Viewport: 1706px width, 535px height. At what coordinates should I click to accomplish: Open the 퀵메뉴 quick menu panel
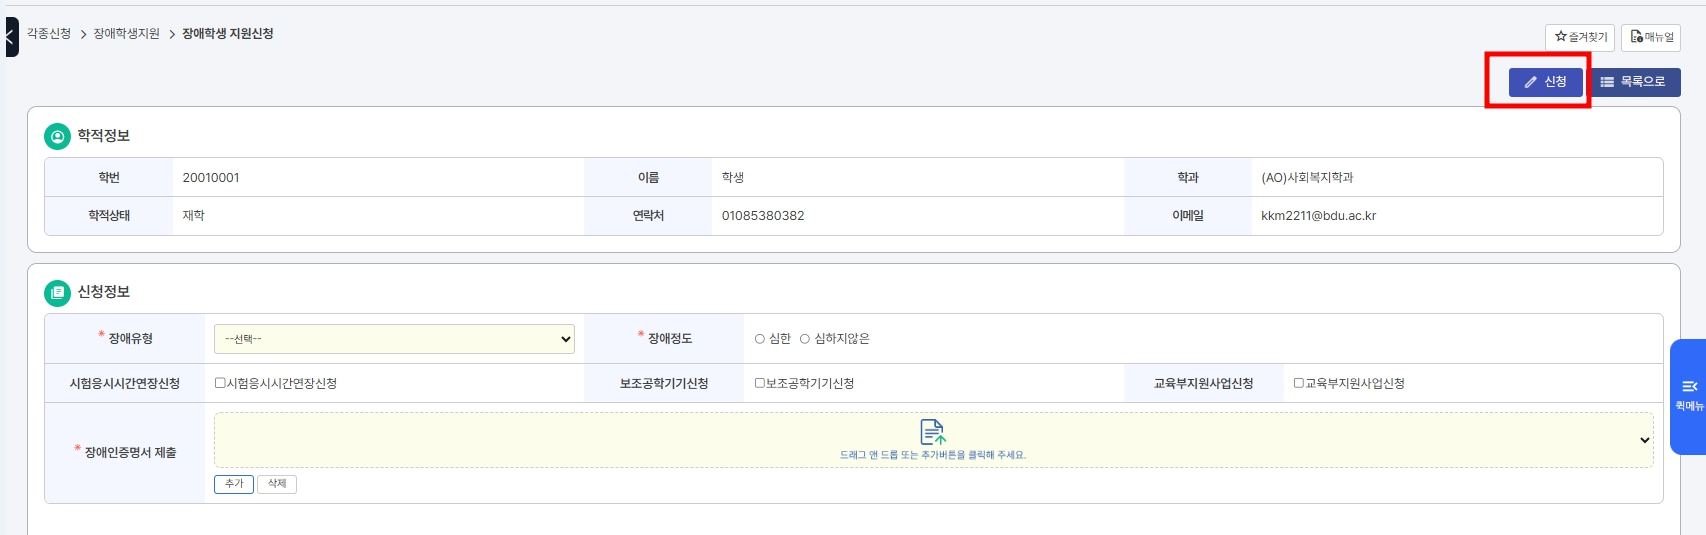pos(1689,396)
